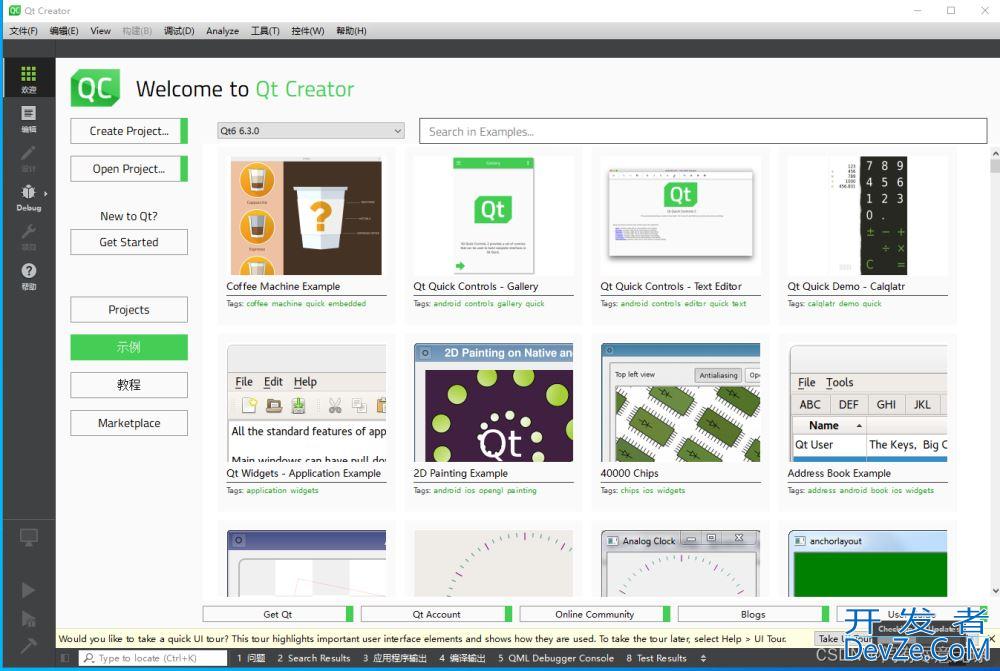Open the 调试(D) menu
This screenshot has height=671, width=1000.
179,31
